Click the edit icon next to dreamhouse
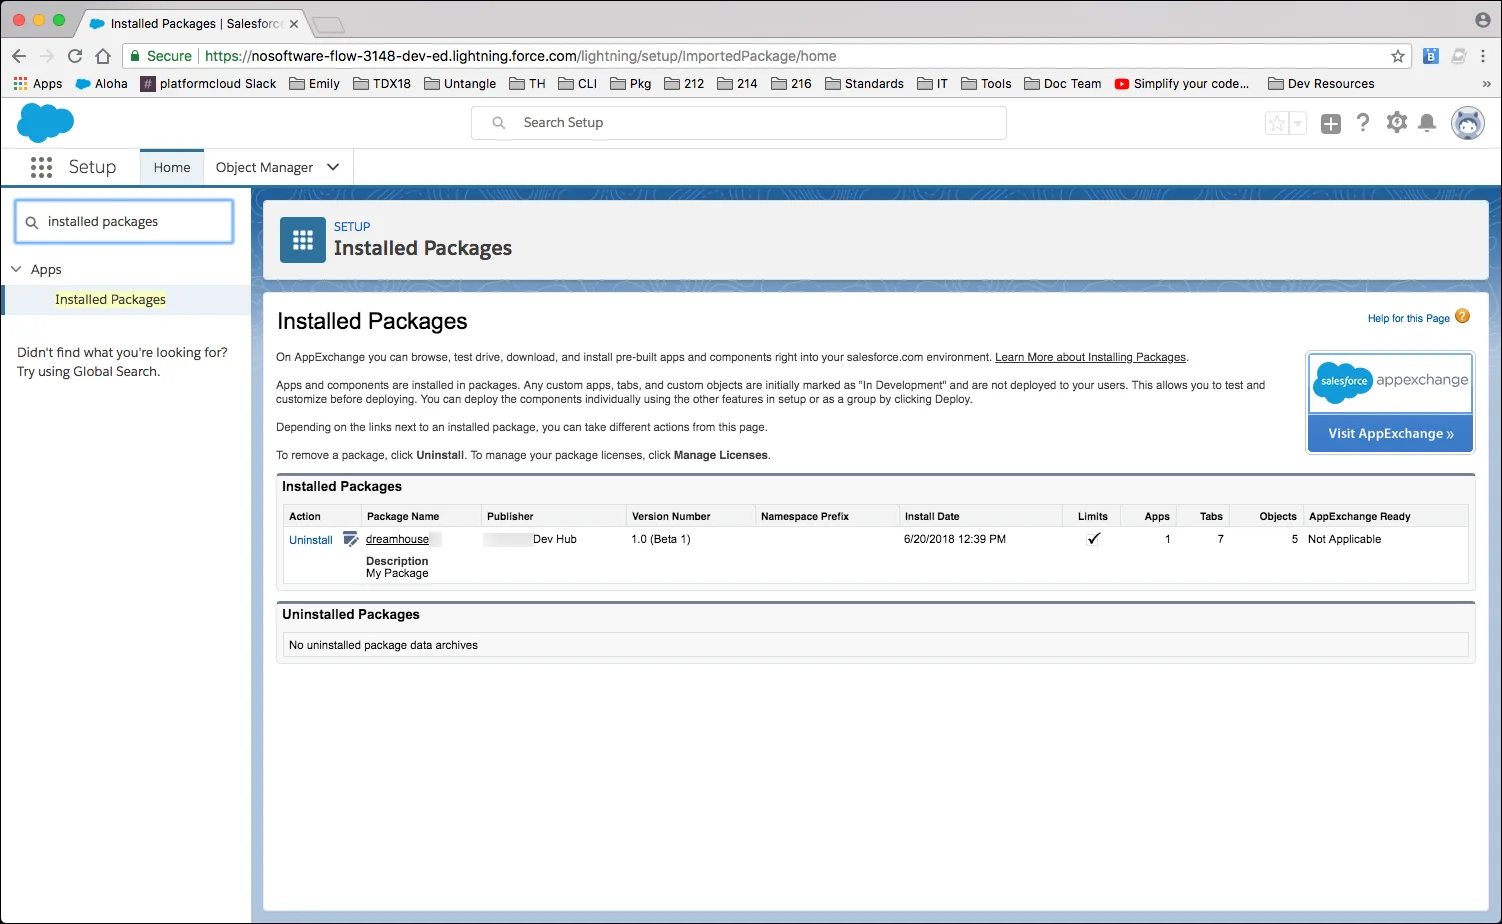 pyautogui.click(x=350, y=539)
